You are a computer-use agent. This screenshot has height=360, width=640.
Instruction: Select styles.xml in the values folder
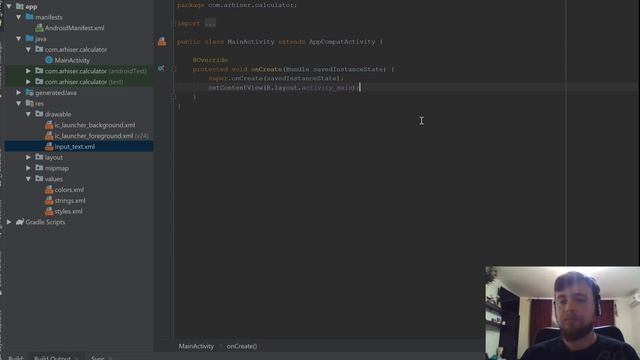tap(69, 211)
